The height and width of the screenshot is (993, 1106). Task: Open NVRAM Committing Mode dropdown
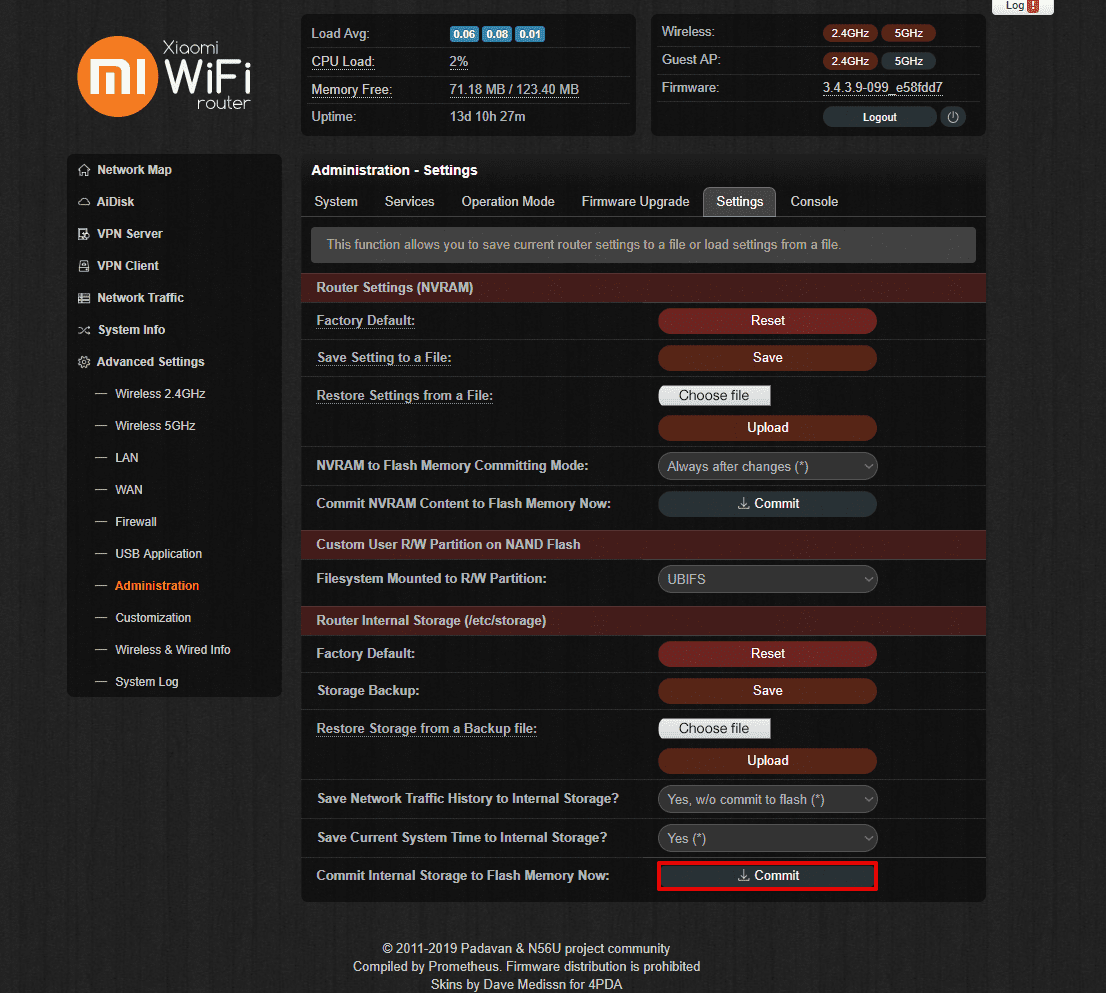tap(767, 467)
